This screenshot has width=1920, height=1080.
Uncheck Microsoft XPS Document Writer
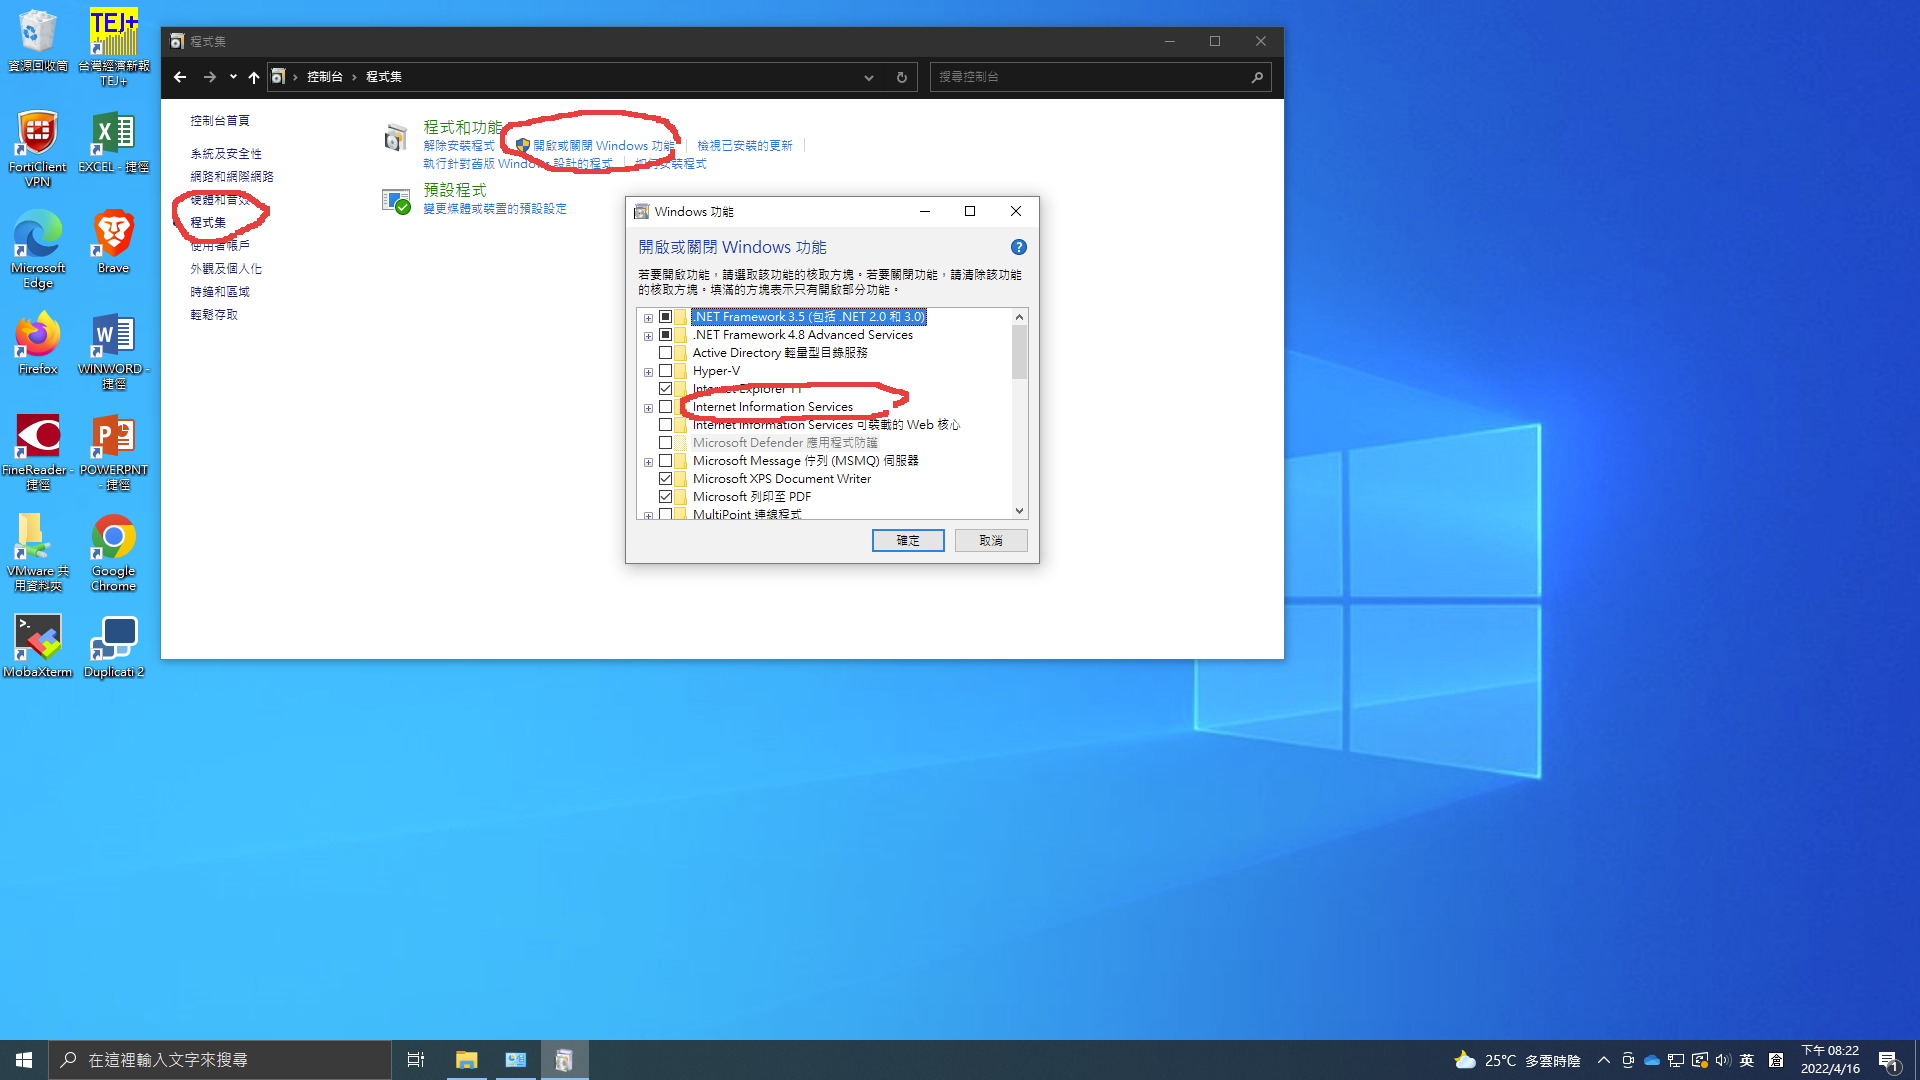[x=665, y=479]
